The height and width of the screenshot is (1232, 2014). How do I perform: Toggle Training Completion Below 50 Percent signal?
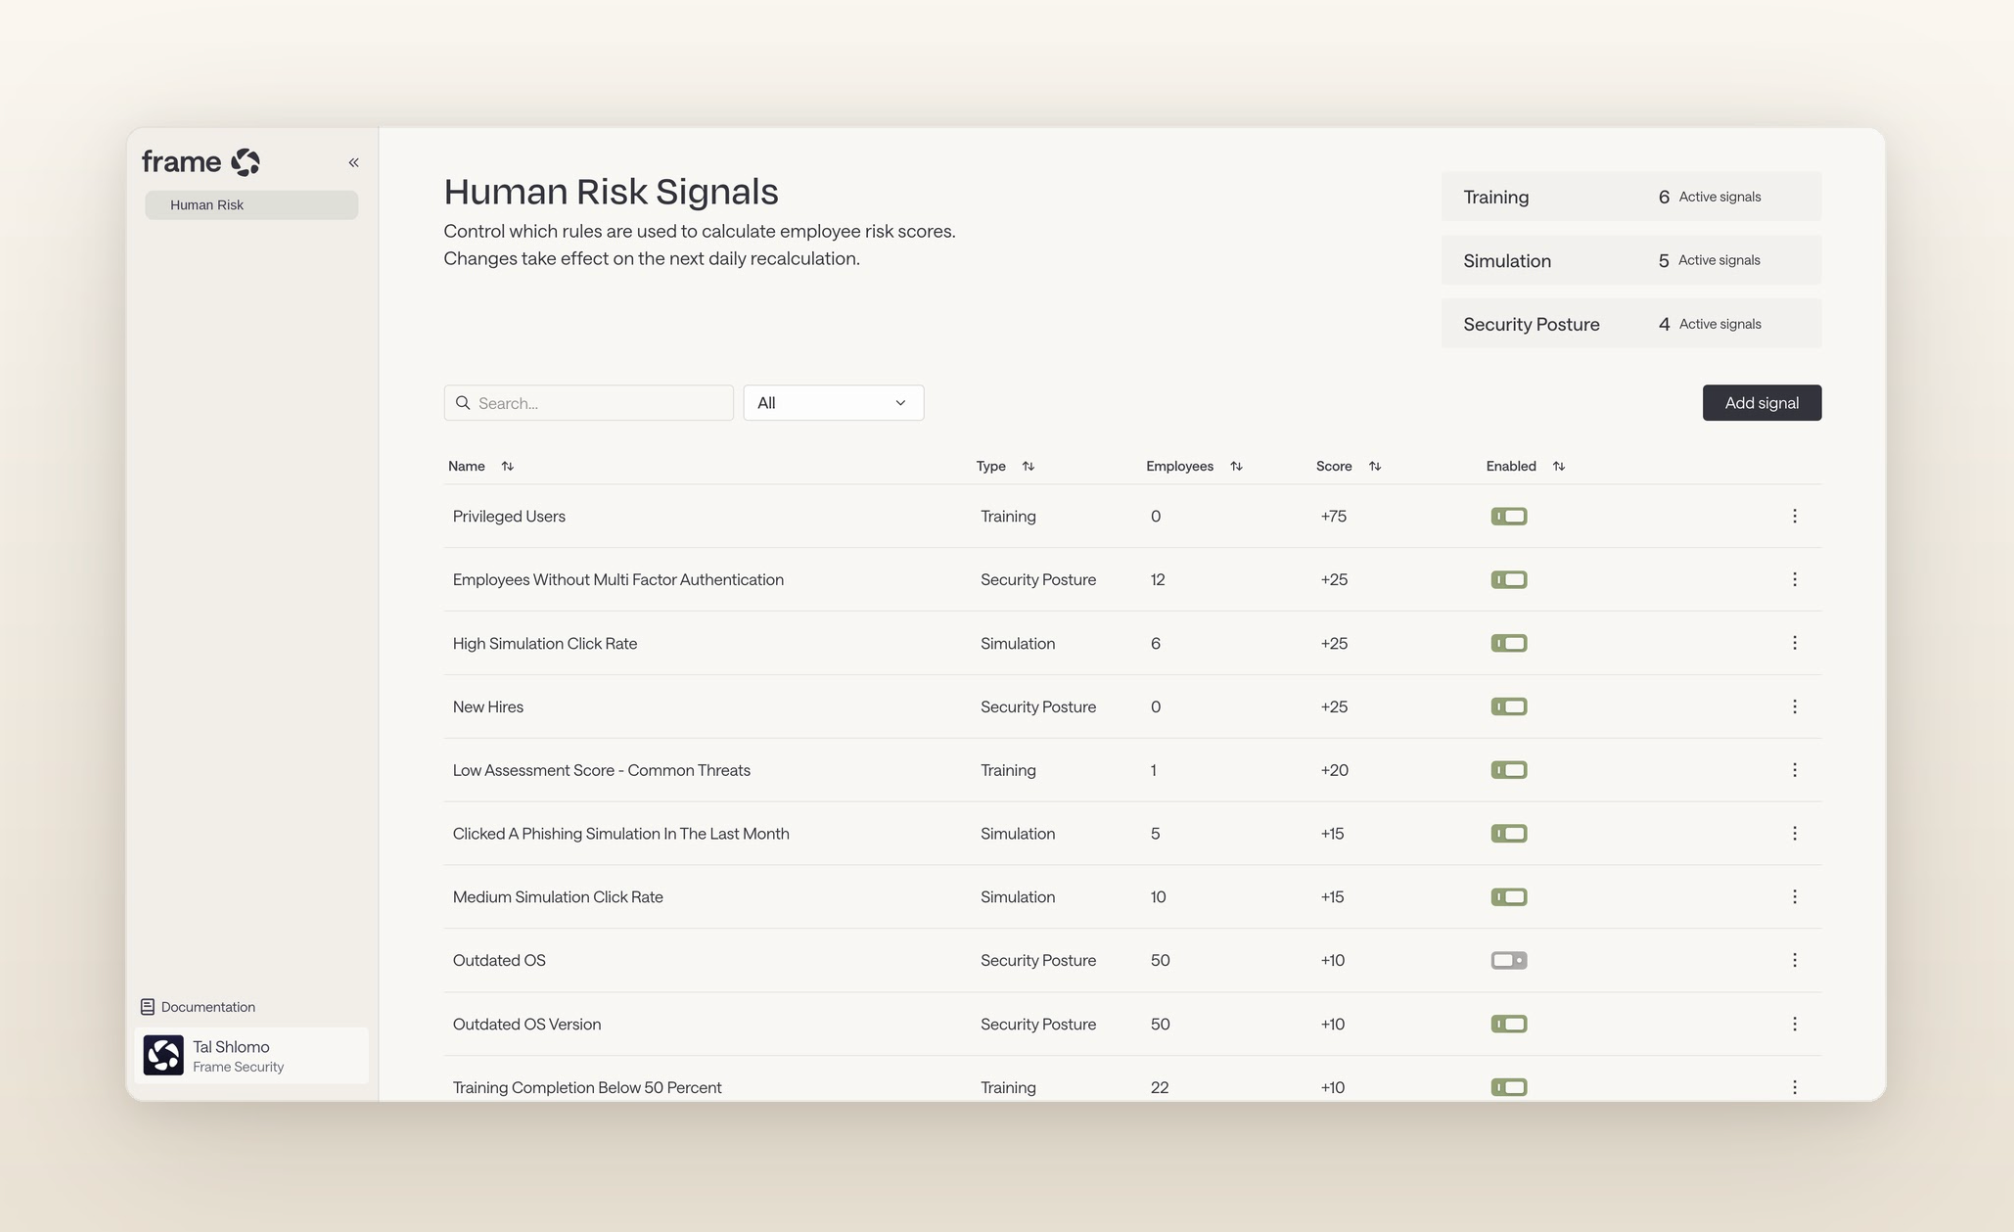(x=1509, y=1087)
